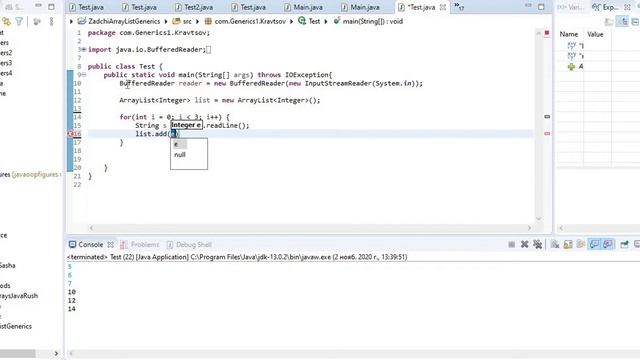
Task: Expand the folded import block on line 3
Action: click(x=83, y=49)
